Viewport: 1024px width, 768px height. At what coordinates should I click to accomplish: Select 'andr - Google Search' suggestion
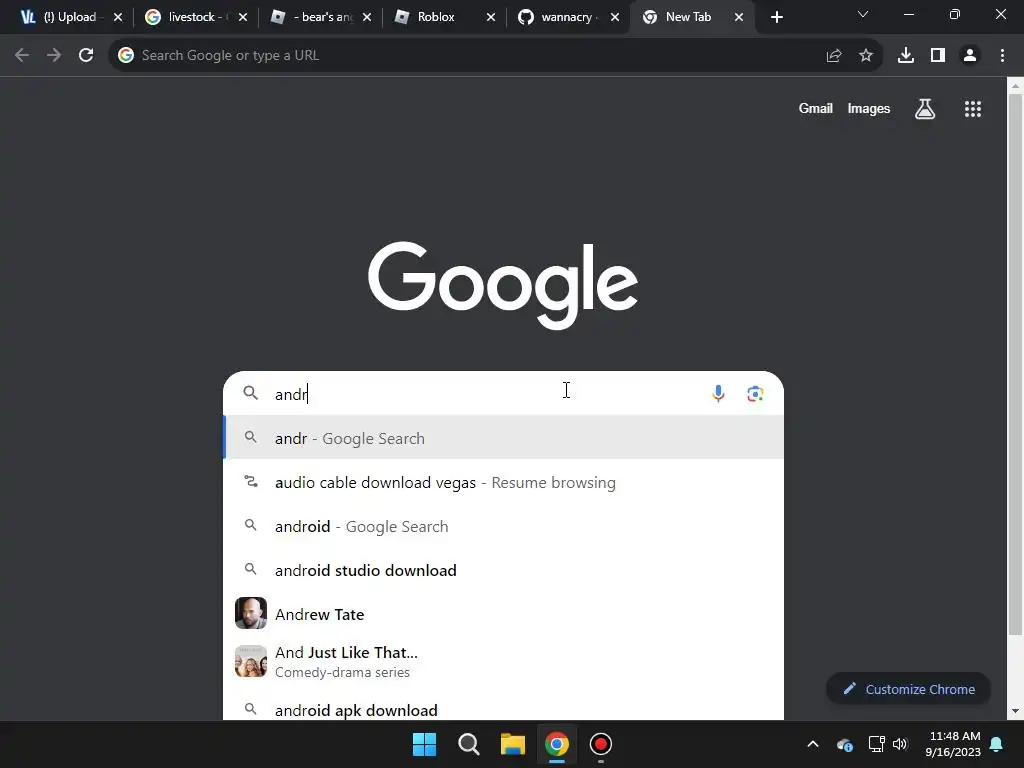click(504, 438)
